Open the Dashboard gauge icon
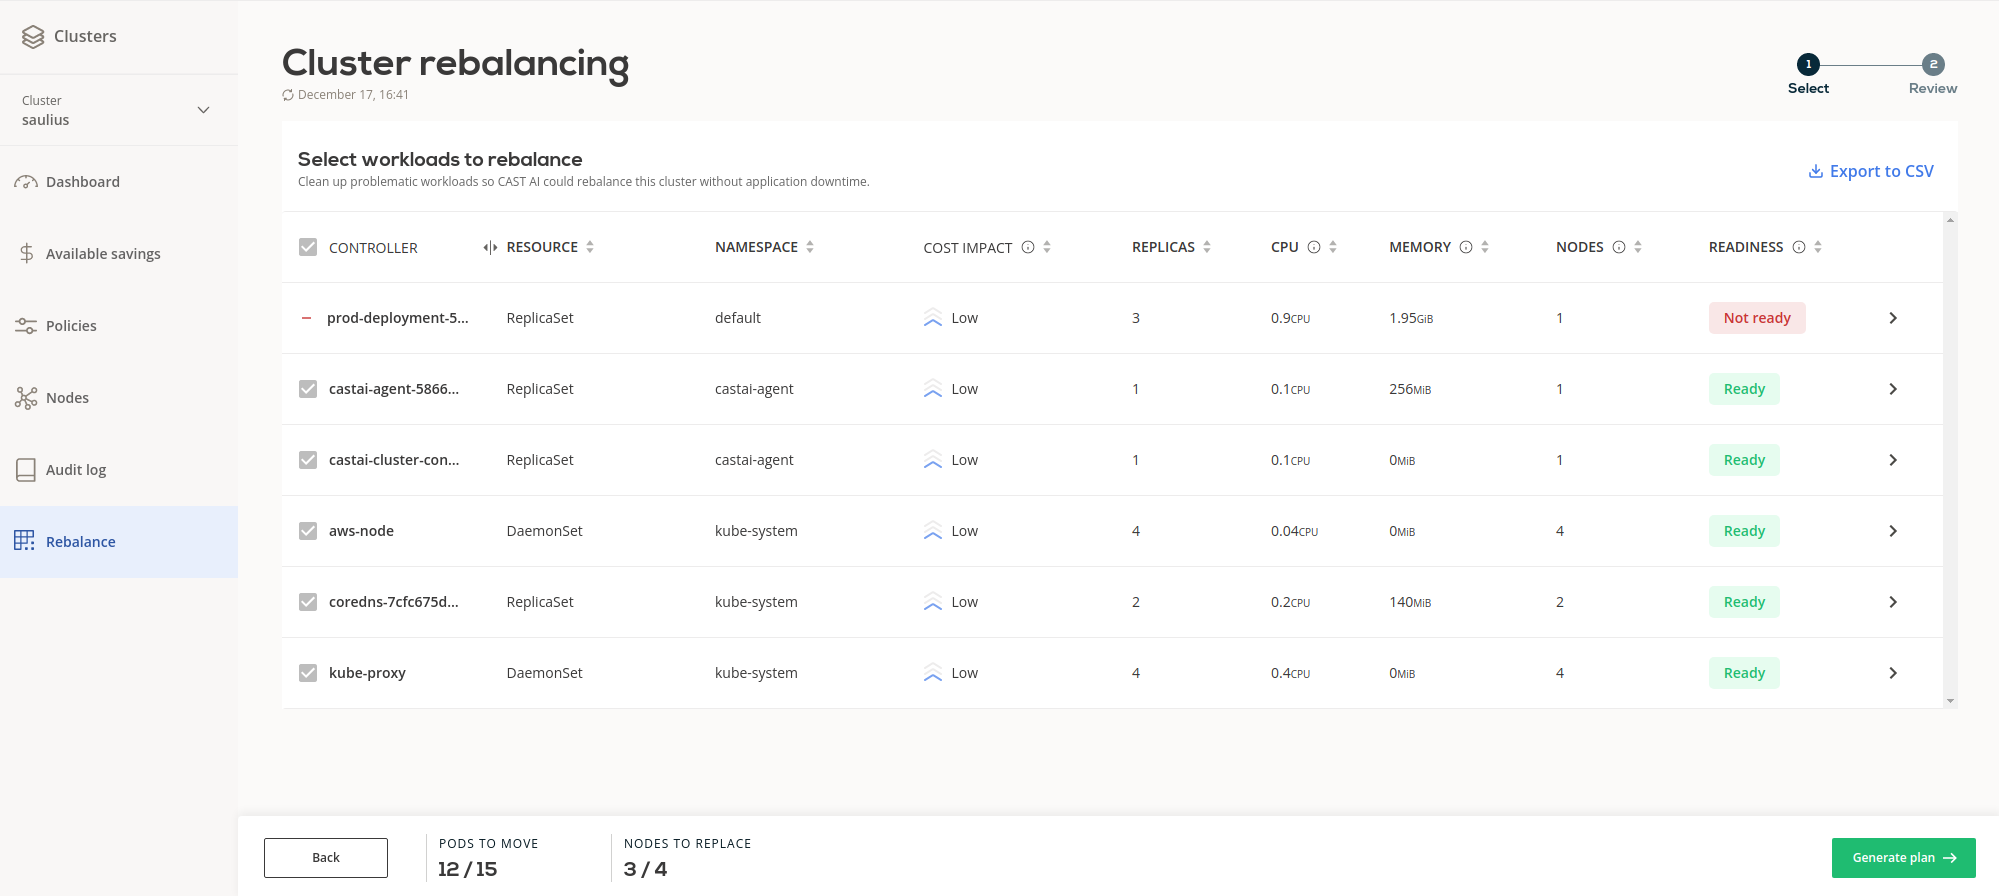The width and height of the screenshot is (1999, 896). click(x=26, y=182)
